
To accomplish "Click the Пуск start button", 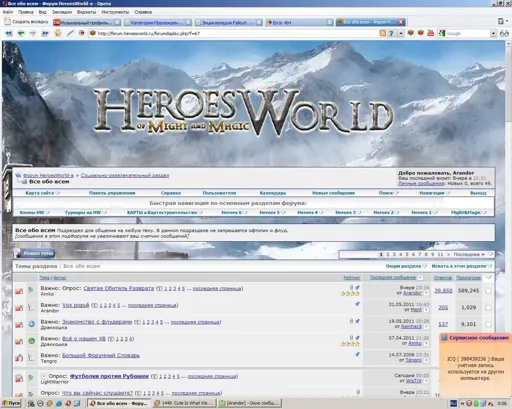I will point(11,403).
